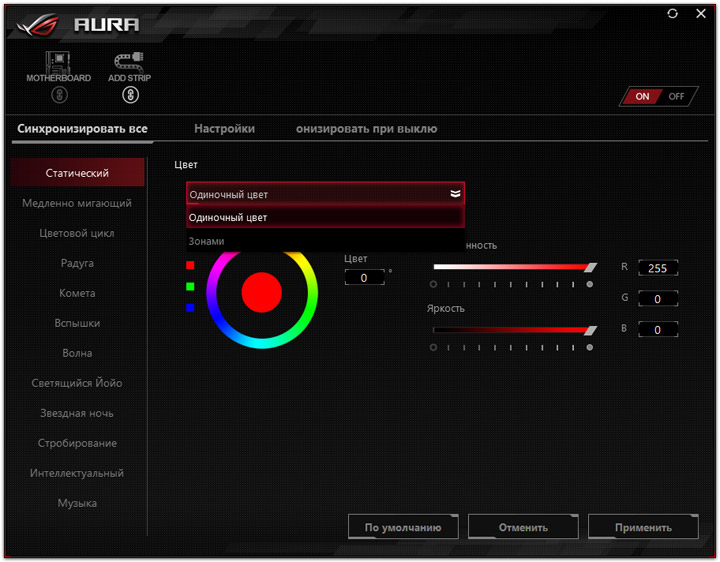Pick the blue color swatch
Screen dimensions: 720x562
(x=190, y=308)
